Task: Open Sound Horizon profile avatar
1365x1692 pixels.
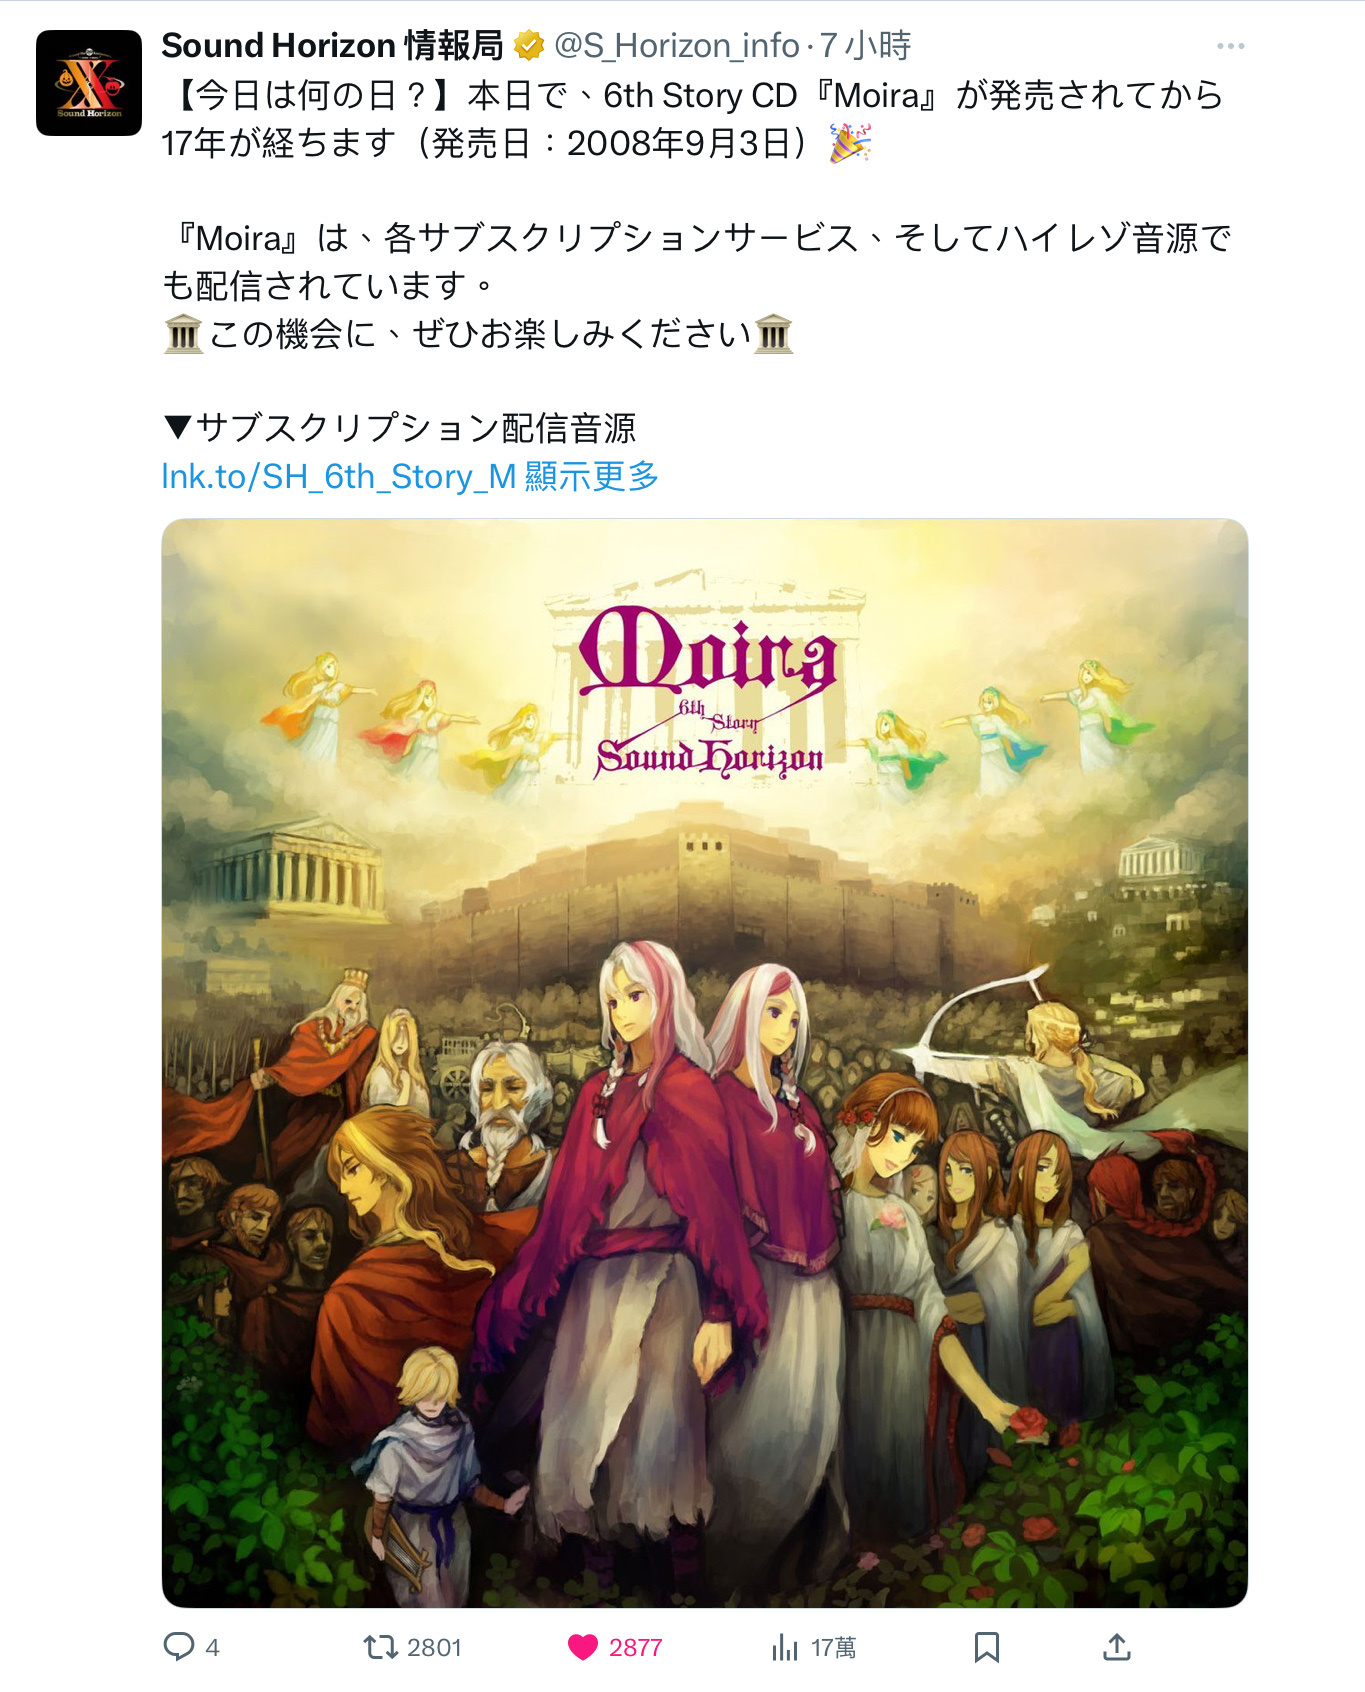Action: click(x=89, y=83)
